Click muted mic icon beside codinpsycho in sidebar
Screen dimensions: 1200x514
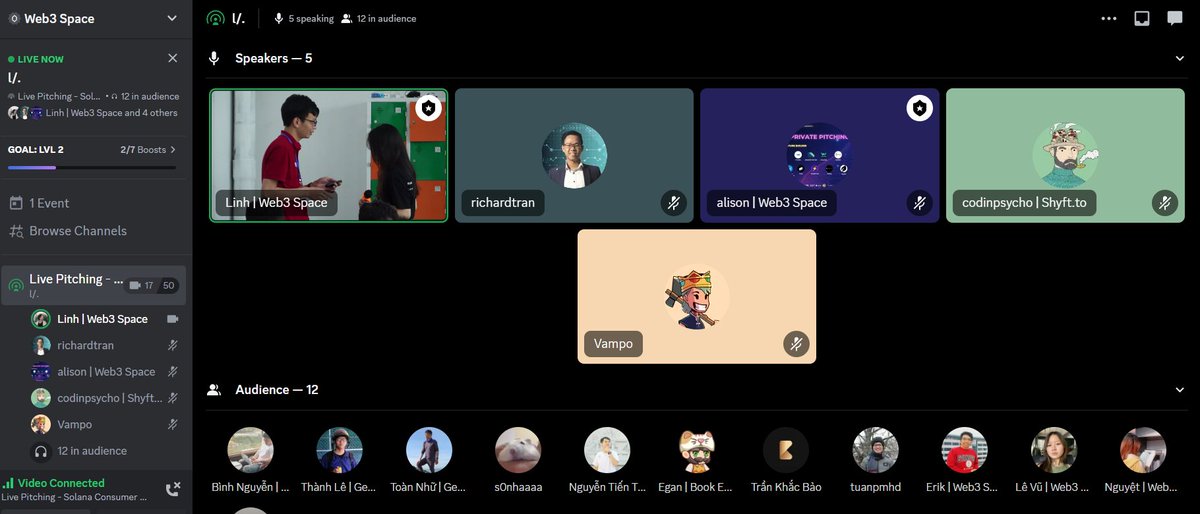pos(173,398)
